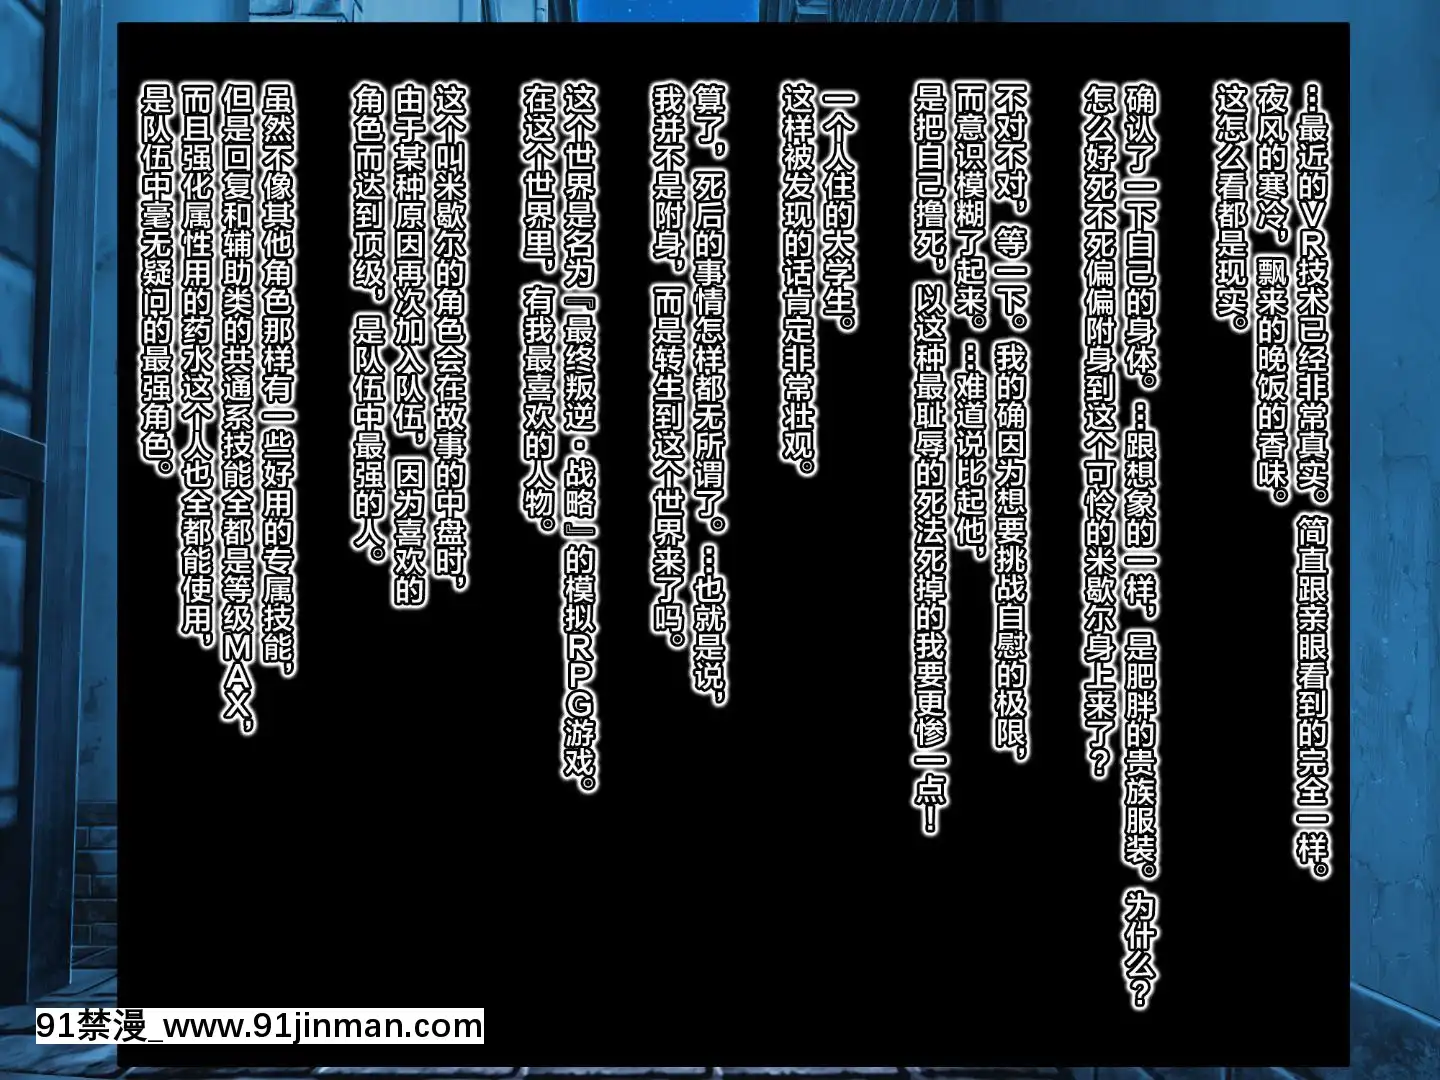The image size is (1440, 1080).
Task: Select the line starting '算了，死后的事情怎样都无所谓了'
Action: coord(710,395)
